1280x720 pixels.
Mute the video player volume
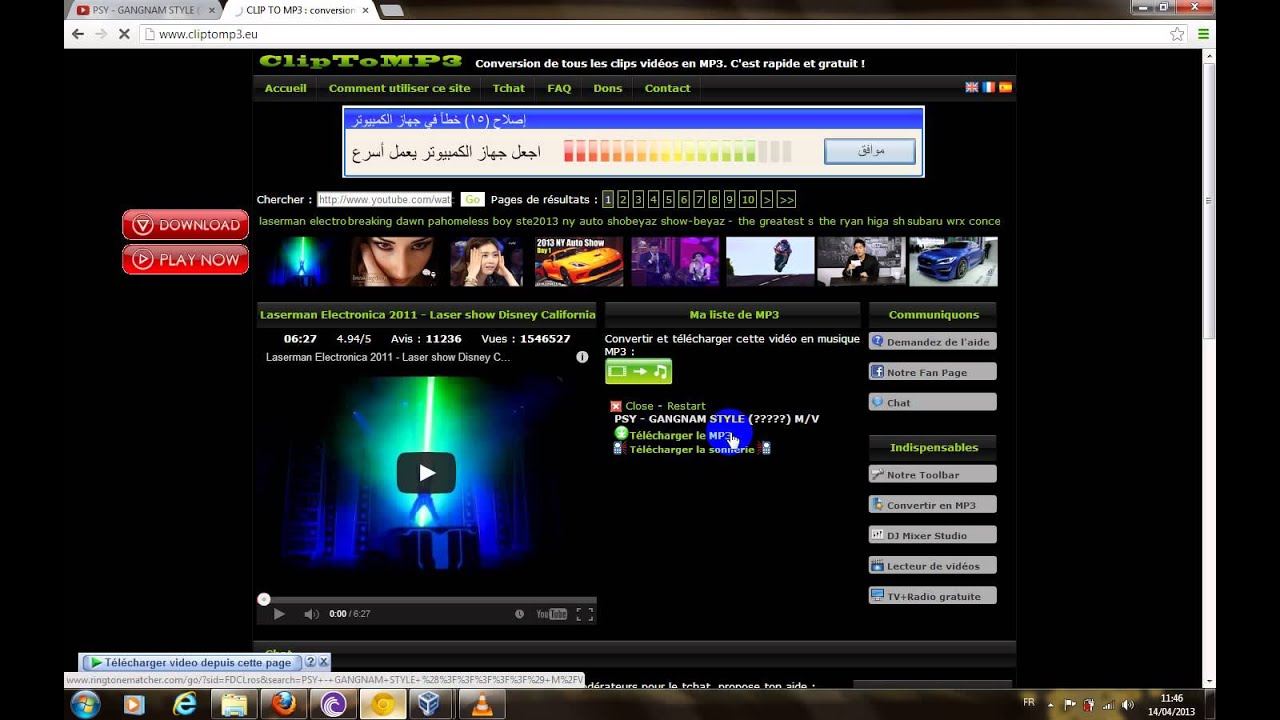click(311, 614)
